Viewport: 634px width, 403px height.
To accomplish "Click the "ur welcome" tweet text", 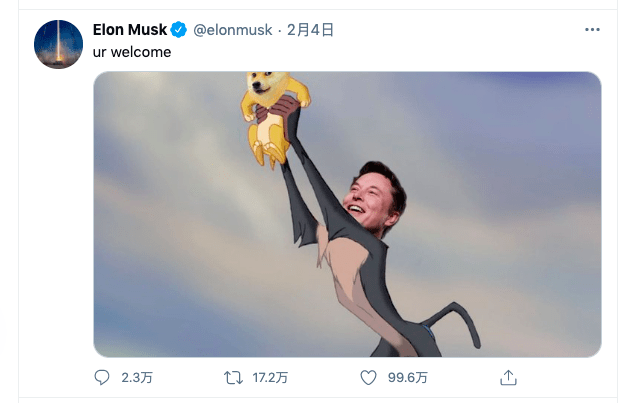I will pyautogui.click(x=132, y=52).
